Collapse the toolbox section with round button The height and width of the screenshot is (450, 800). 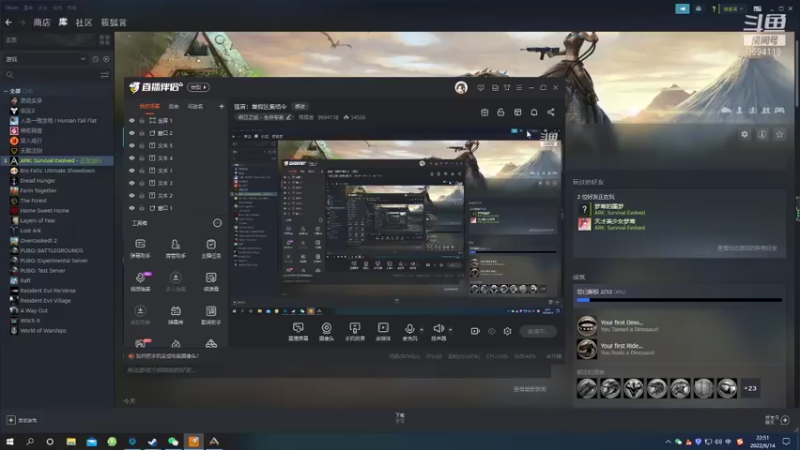tap(217, 223)
